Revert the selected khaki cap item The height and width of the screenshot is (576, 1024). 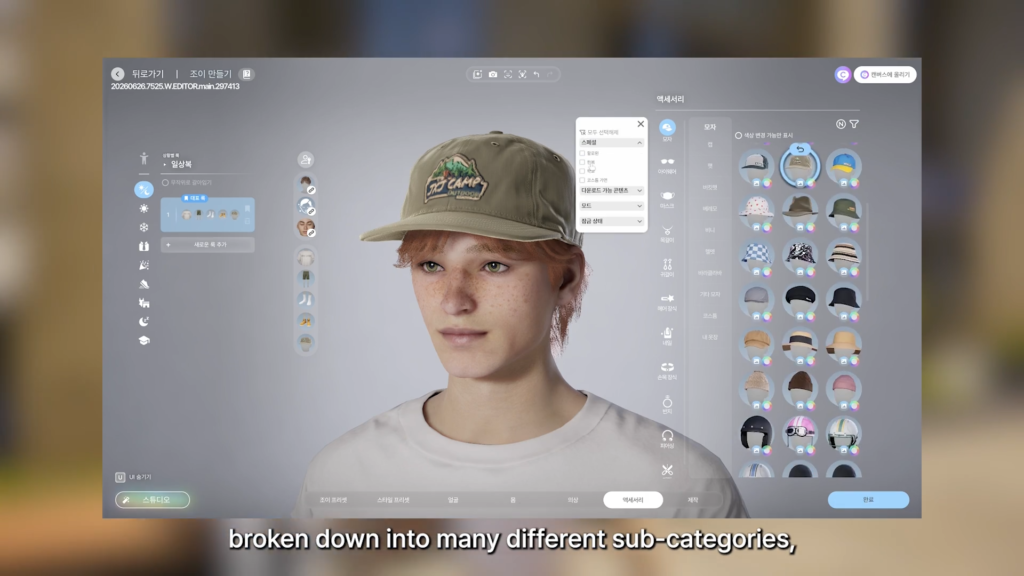800,150
